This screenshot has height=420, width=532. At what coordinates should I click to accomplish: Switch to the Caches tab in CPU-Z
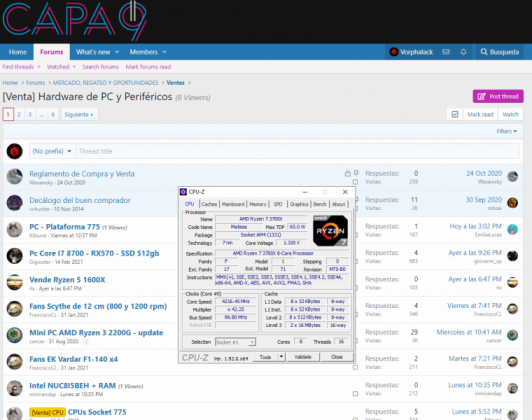pyautogui.click(x=209, y=204)
